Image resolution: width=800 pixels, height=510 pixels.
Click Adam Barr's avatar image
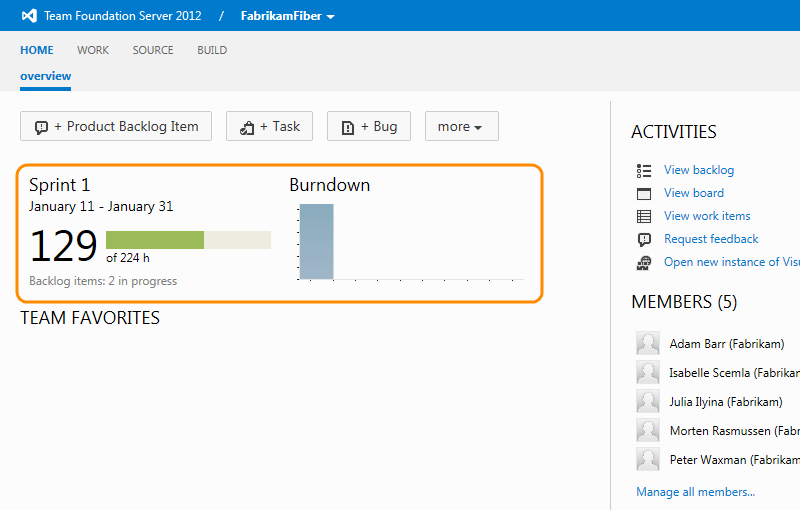point(648,343)
